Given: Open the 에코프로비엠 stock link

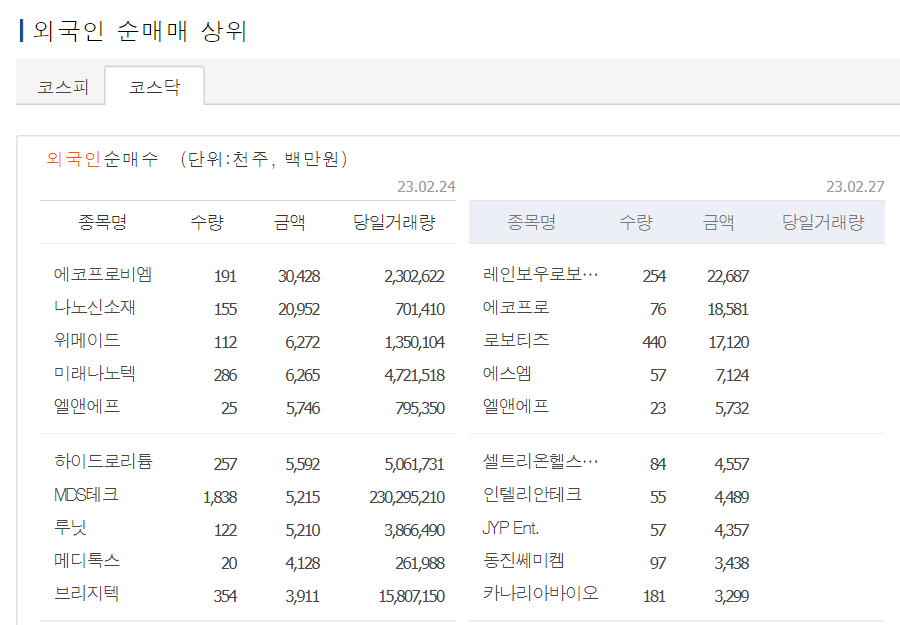Looking at the screenshot, I should click(x=103, y=274).
